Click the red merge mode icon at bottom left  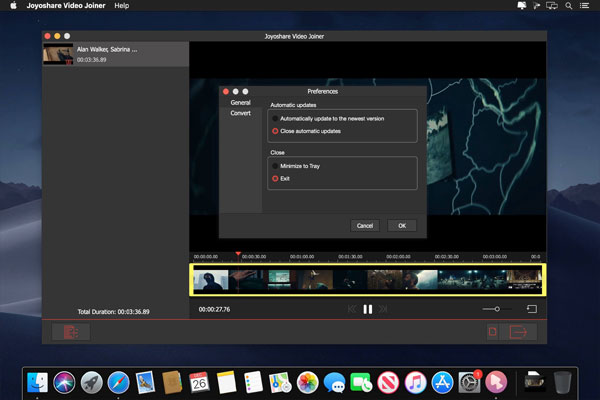pyautogui.click(x=71, y=332)
